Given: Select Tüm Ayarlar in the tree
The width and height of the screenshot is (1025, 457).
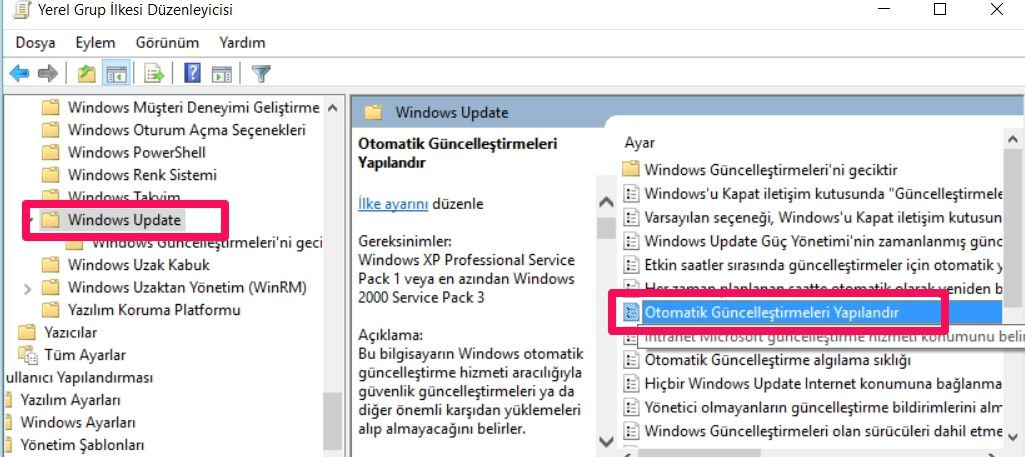Looking at the screenshot, I should (84, 355).
